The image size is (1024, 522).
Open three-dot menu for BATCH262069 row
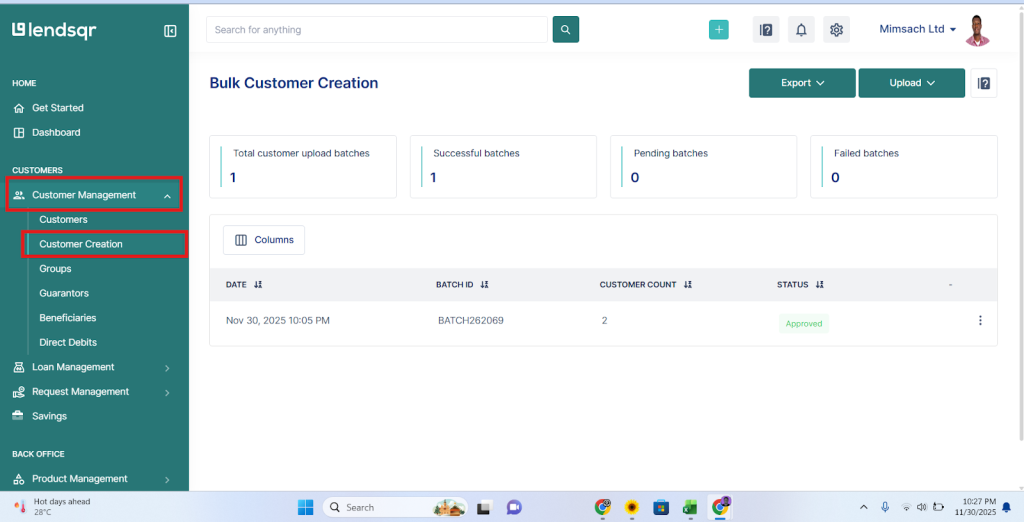pyautogui.click(x=980, y=321)
